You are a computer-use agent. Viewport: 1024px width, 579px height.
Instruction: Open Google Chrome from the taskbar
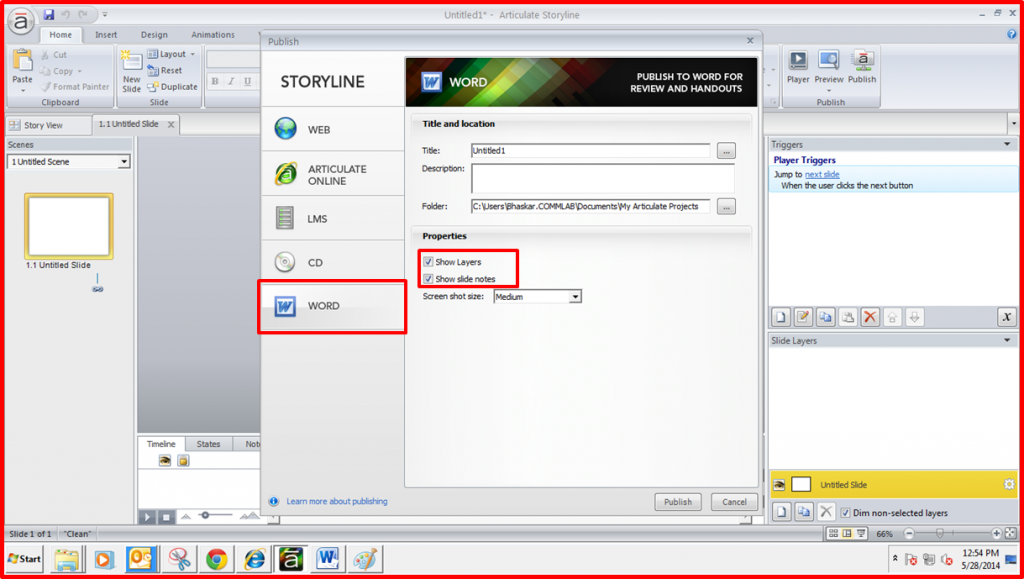click(x=216, y=559)
